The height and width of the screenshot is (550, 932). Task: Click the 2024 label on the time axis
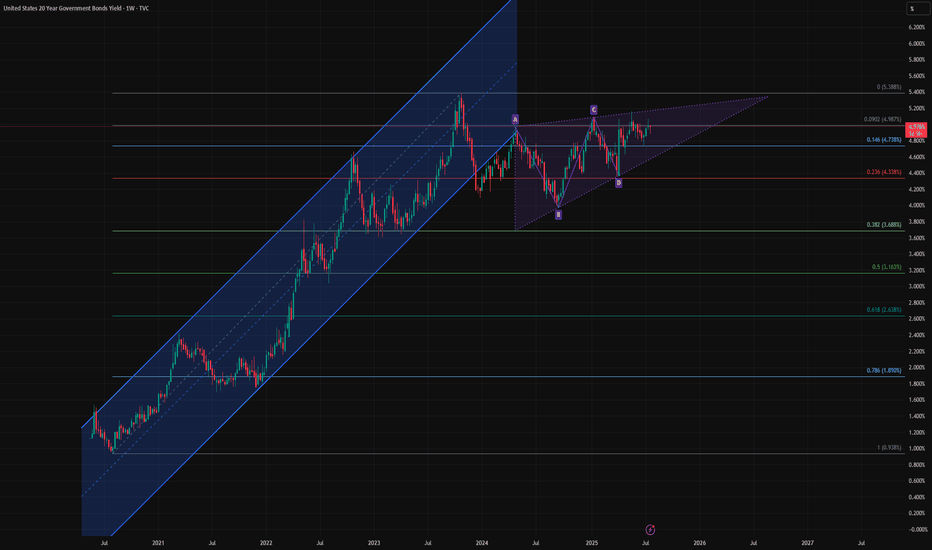482,543
